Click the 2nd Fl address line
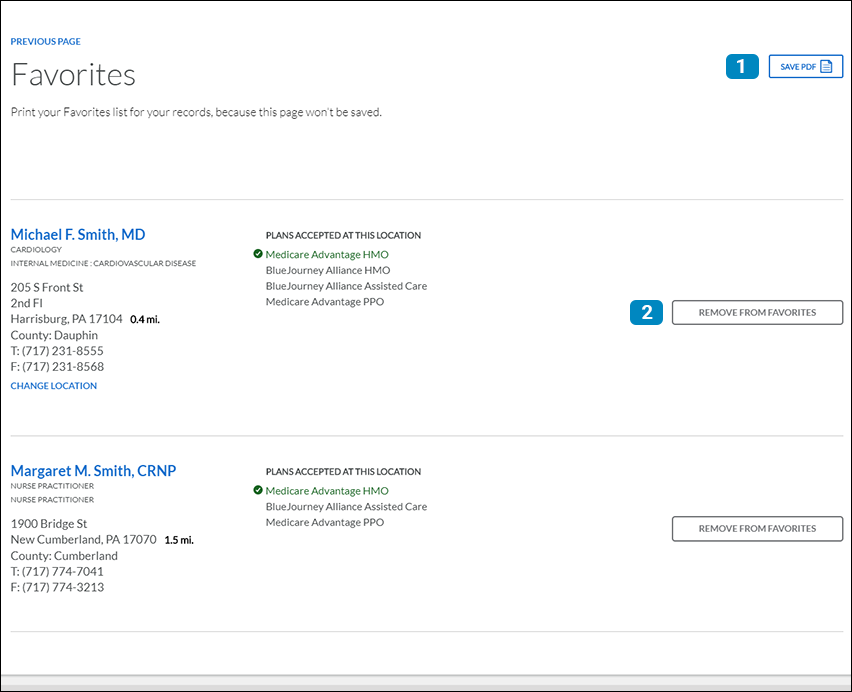852x692 pixels. point(27,303)
